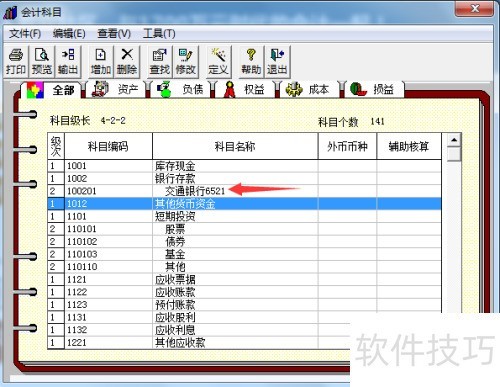Select the 短期投资 account row
Screen dimensions: 500x387
click(244, 216)
